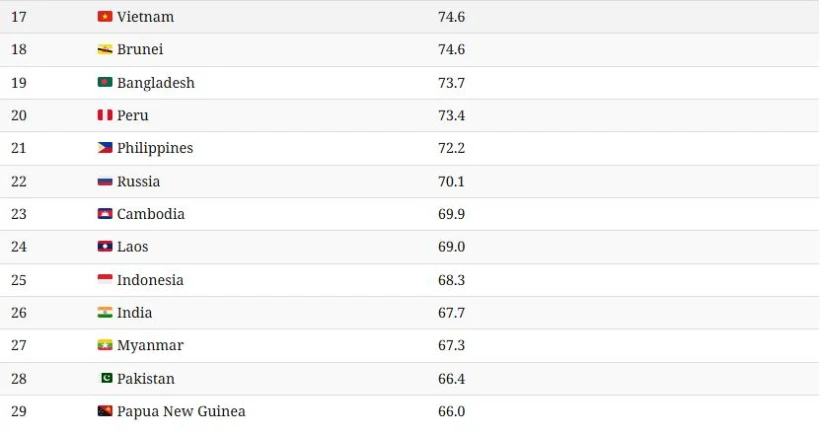This screenshot has width=820, height=435.
Task: Select the Indonesia country name text
Action: 150,280
